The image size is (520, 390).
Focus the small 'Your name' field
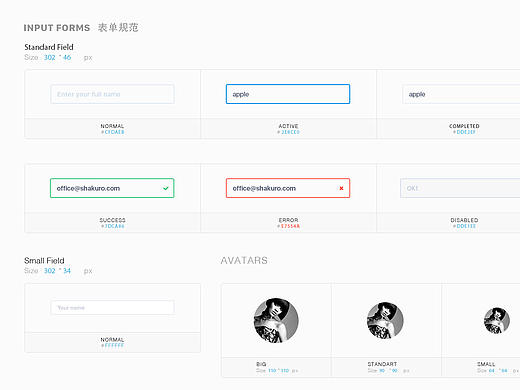tap(112, 307)
